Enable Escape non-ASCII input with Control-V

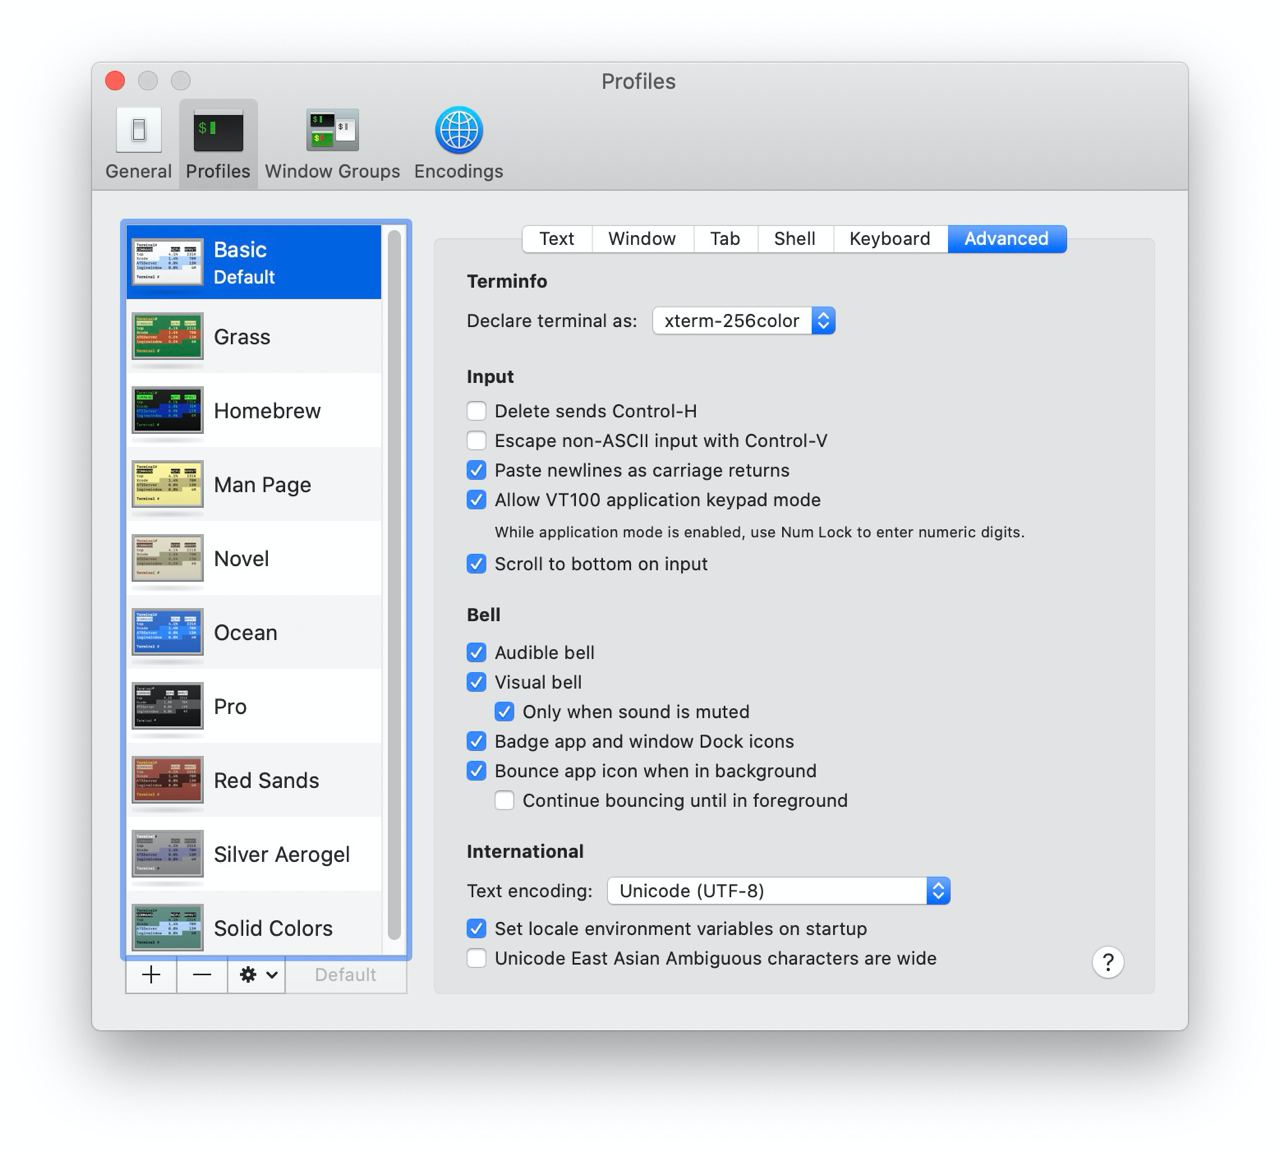tap(477, 441)
